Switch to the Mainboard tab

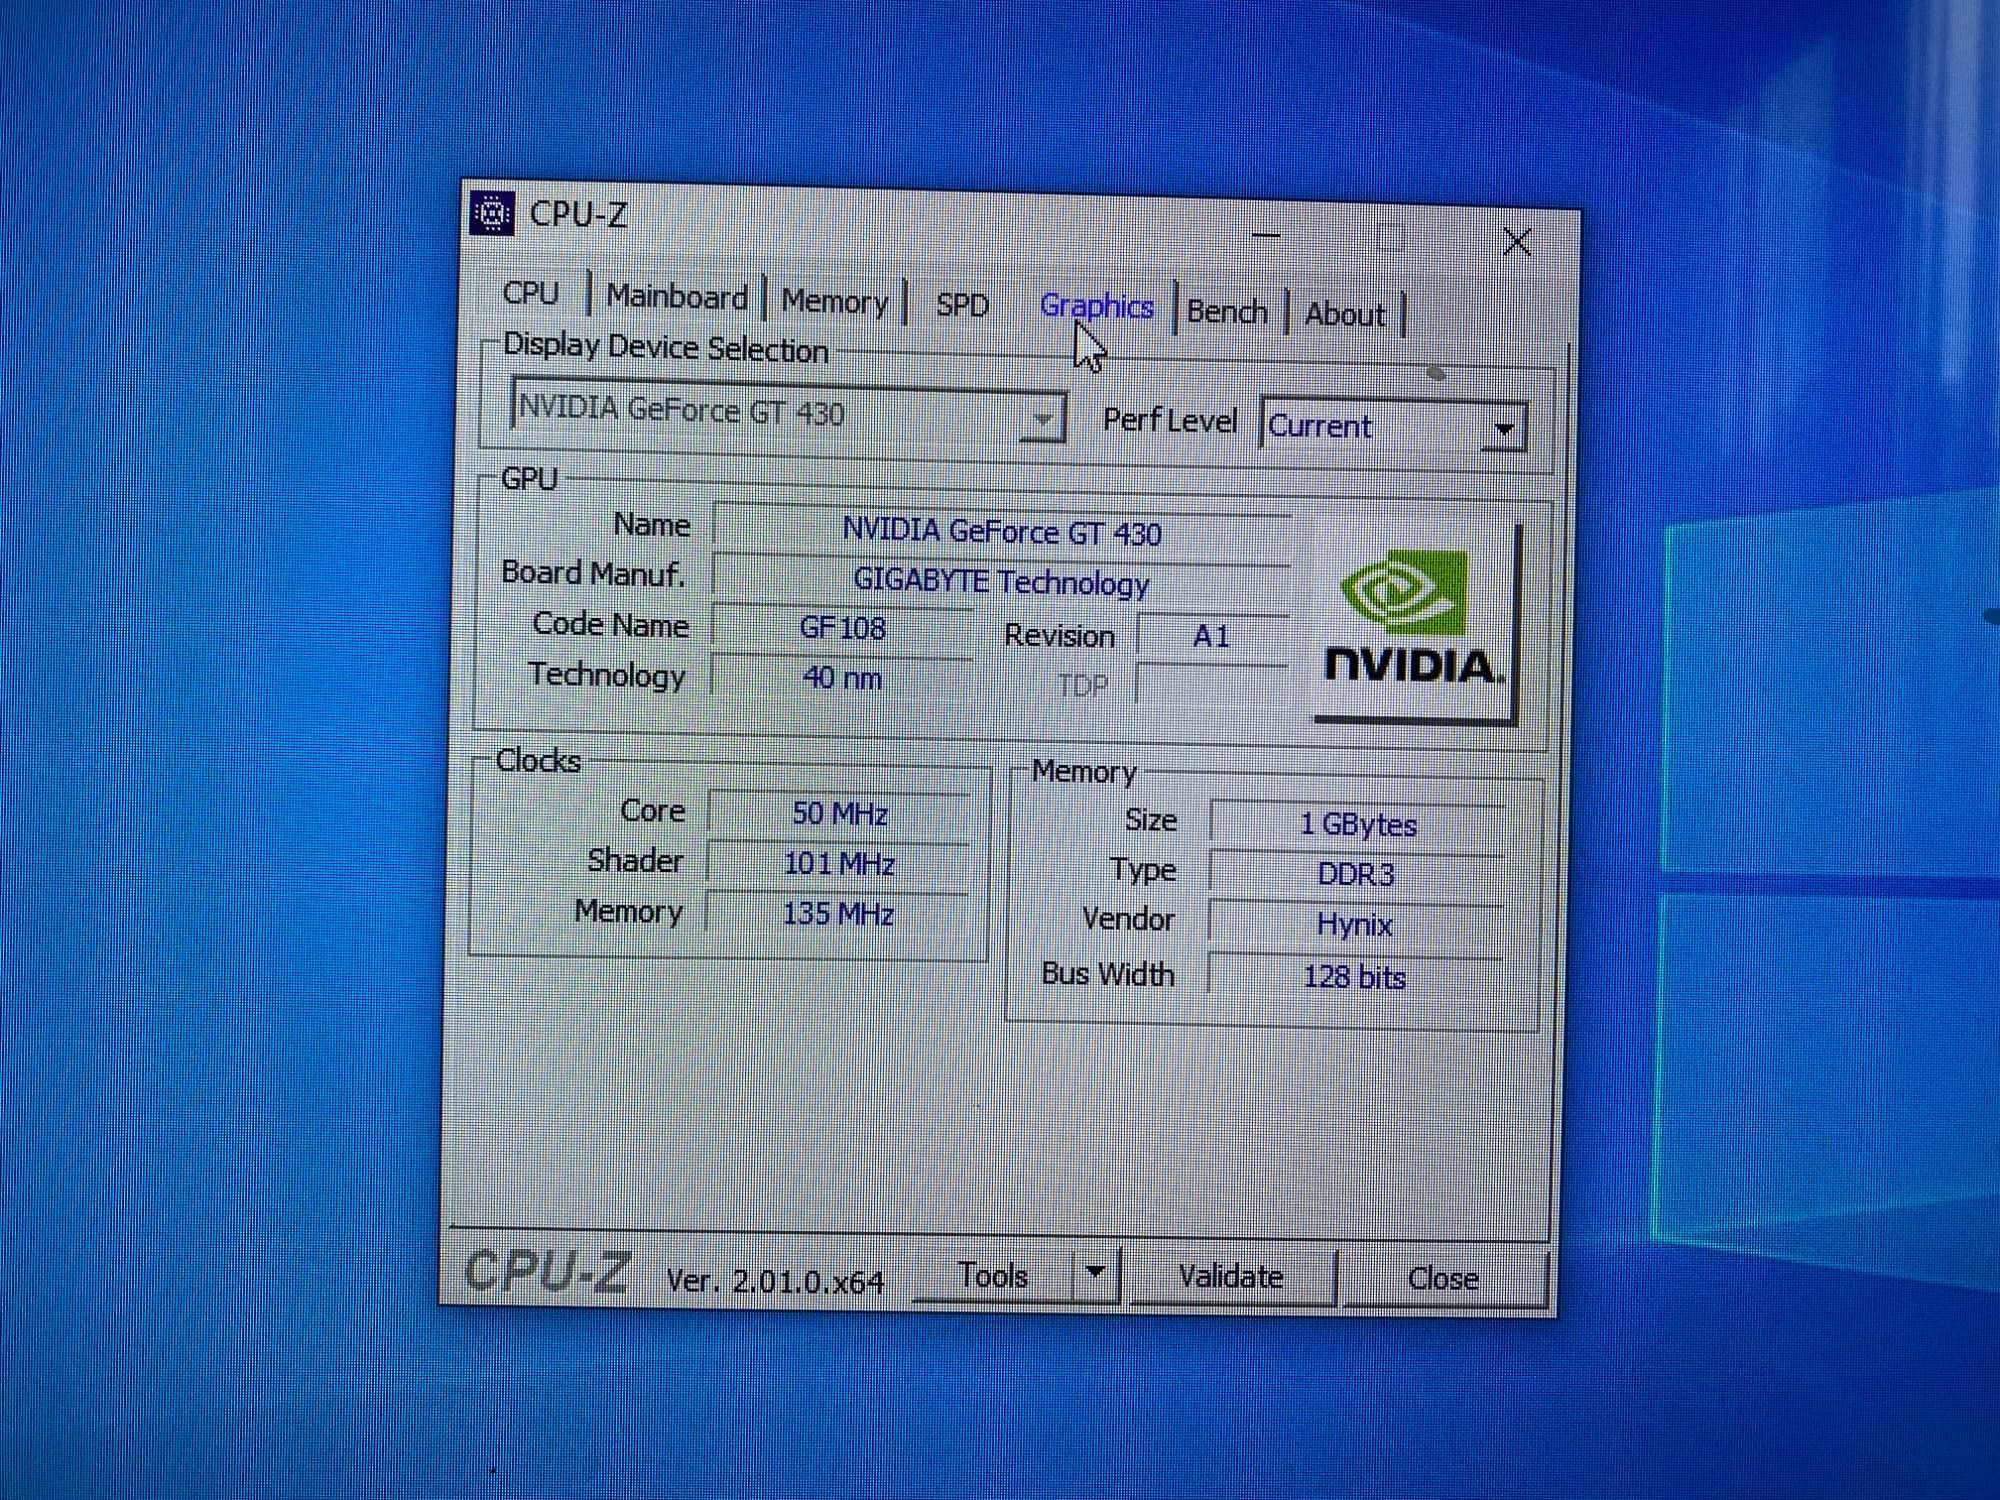pyautogui.click(x=677, y=297)
